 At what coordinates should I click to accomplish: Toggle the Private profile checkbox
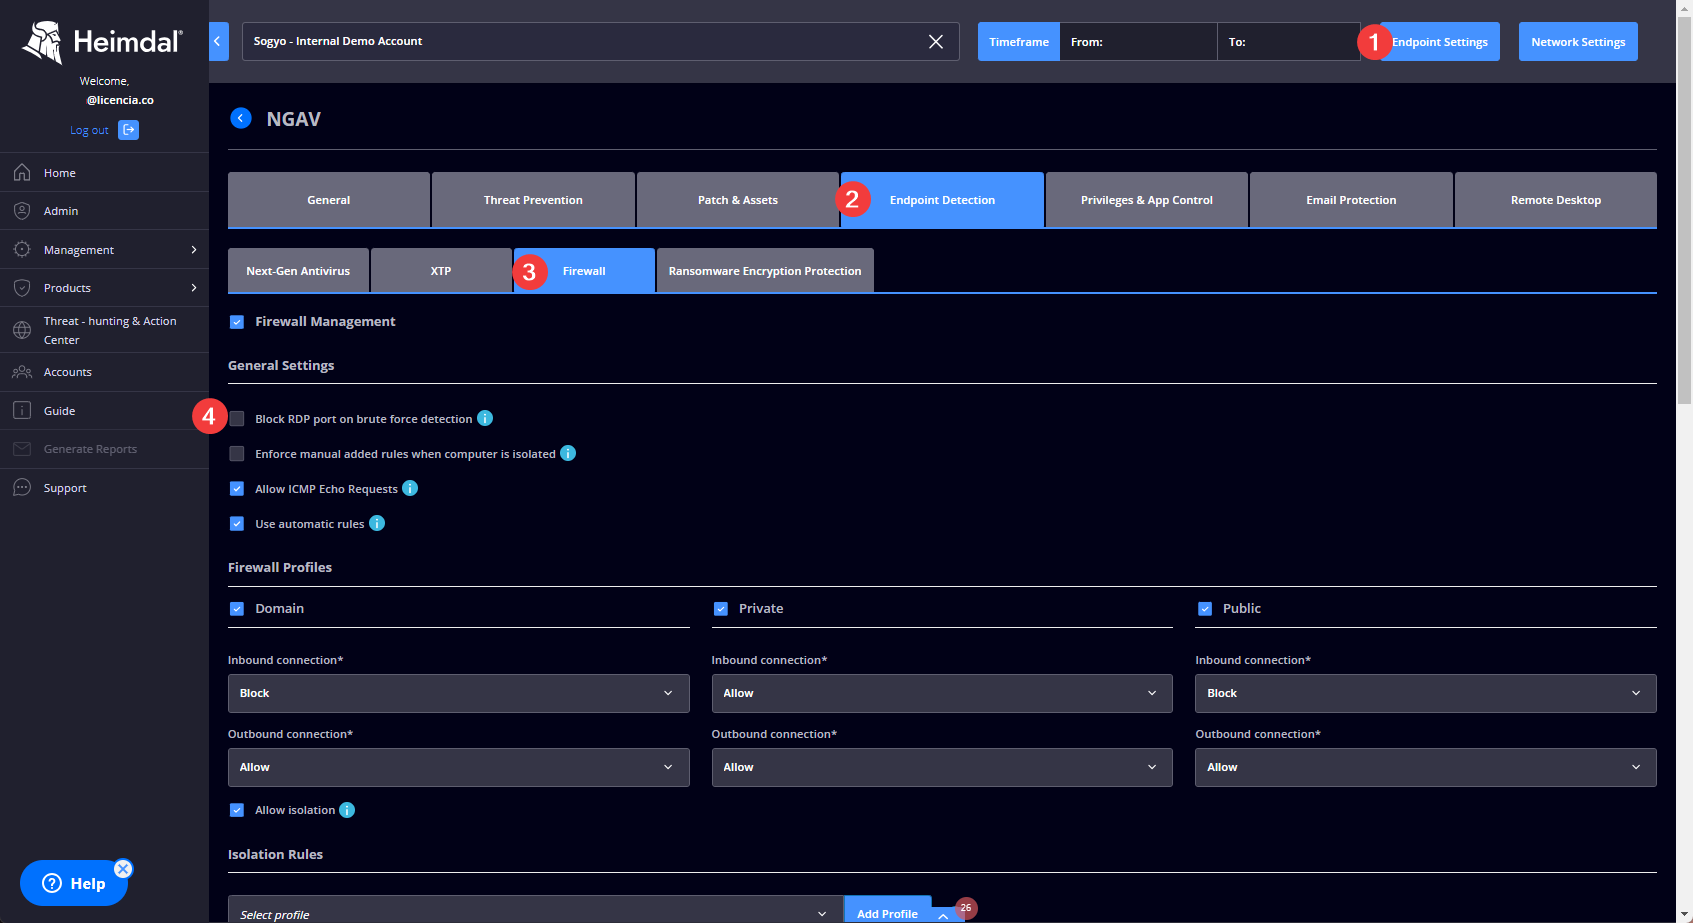pos(721,608)
